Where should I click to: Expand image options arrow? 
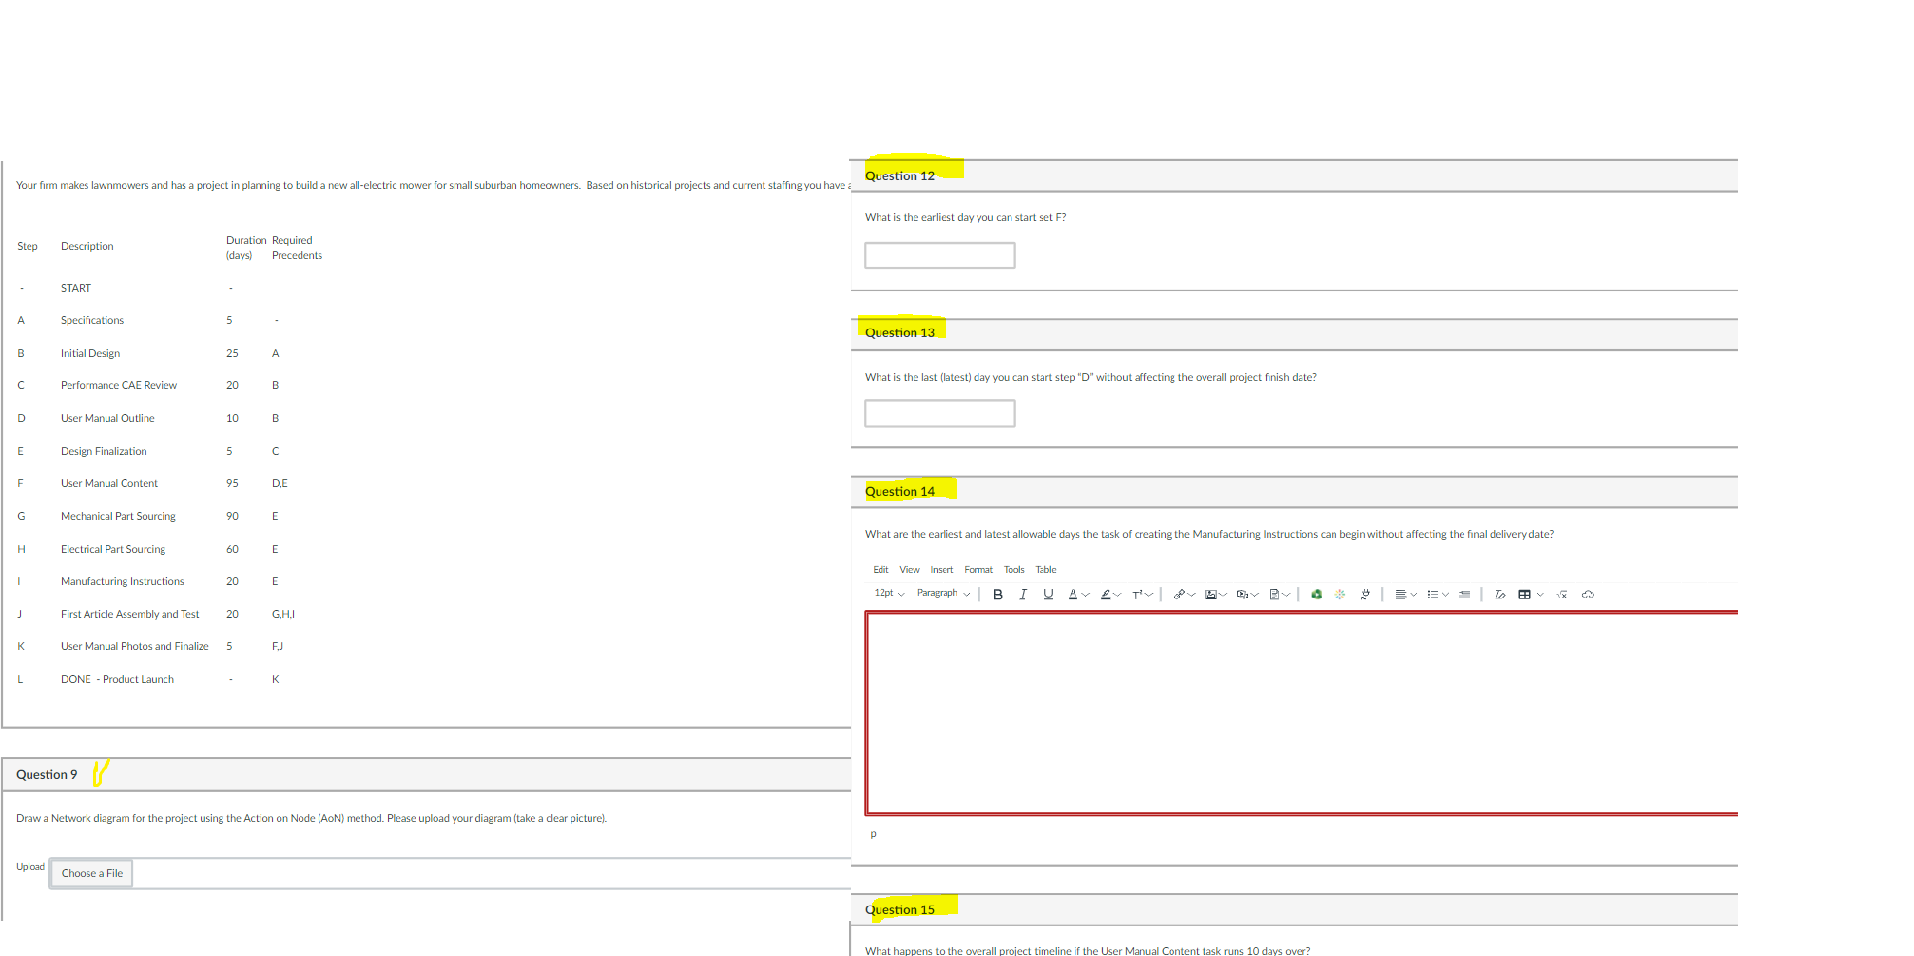(x=1223, y=595)
